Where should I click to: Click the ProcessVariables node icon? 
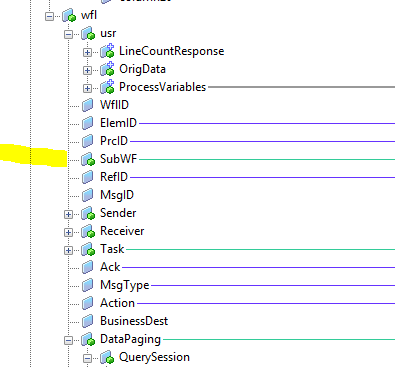point(107,87)
